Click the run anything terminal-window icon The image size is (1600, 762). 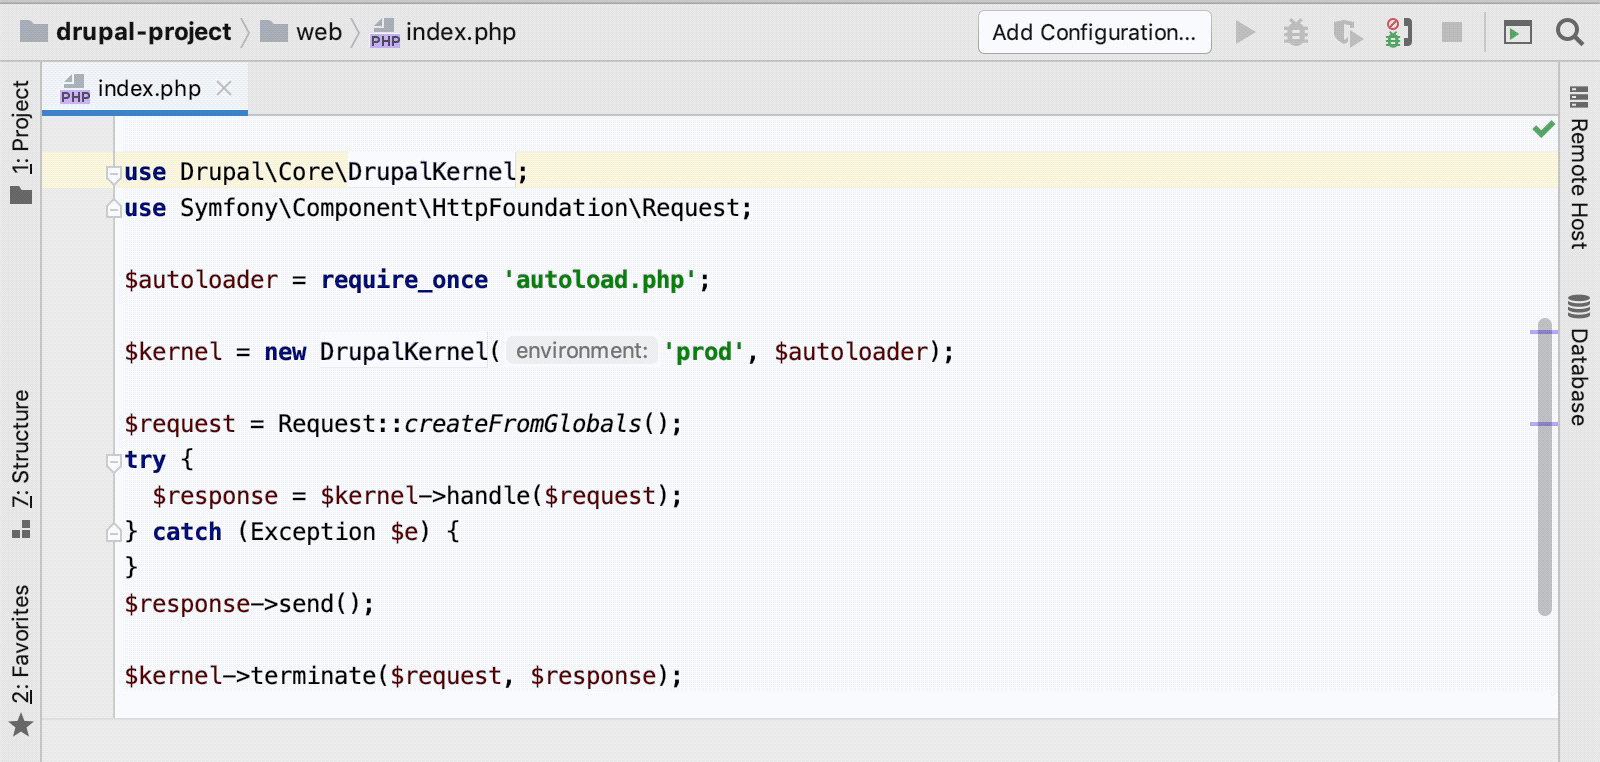1518,33
